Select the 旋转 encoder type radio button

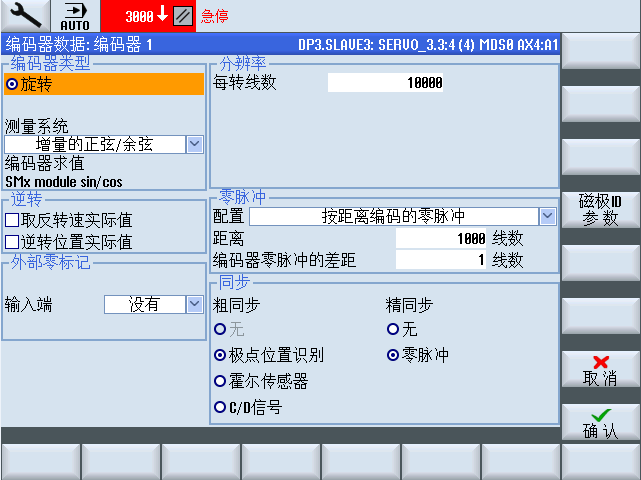click(13, 85)
